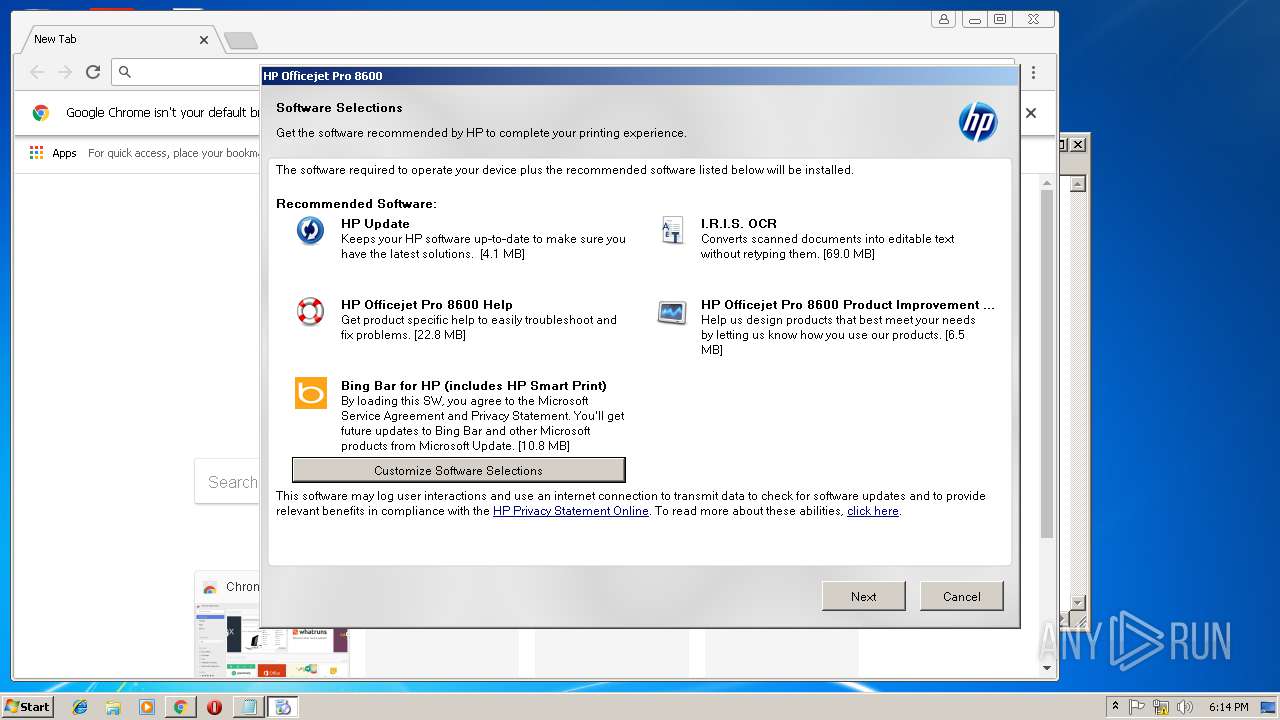Minimize the Chrome window
The width and height of the screenshot is (1280, 720).
click(974, 19)
